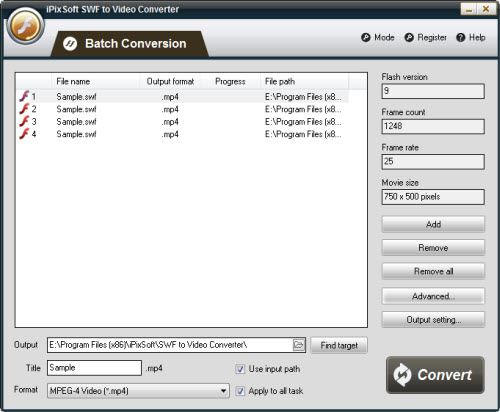Click the .mp4 output format of row 3
The image size is (500, 412).
click(170, 122)
